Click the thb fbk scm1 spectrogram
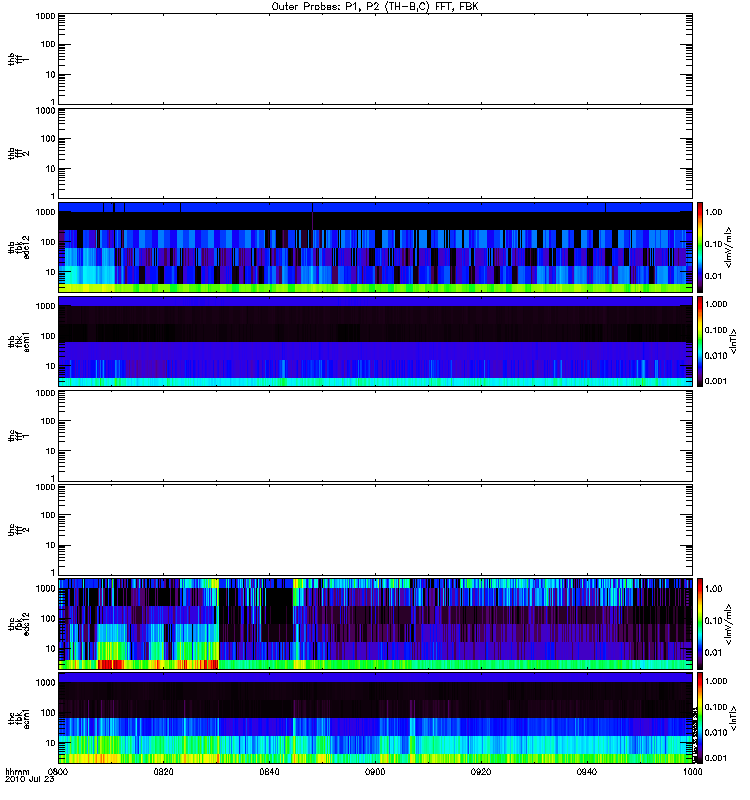Viewport: 750px width, 800px height. pyautogui.click(x=376, y=342)
